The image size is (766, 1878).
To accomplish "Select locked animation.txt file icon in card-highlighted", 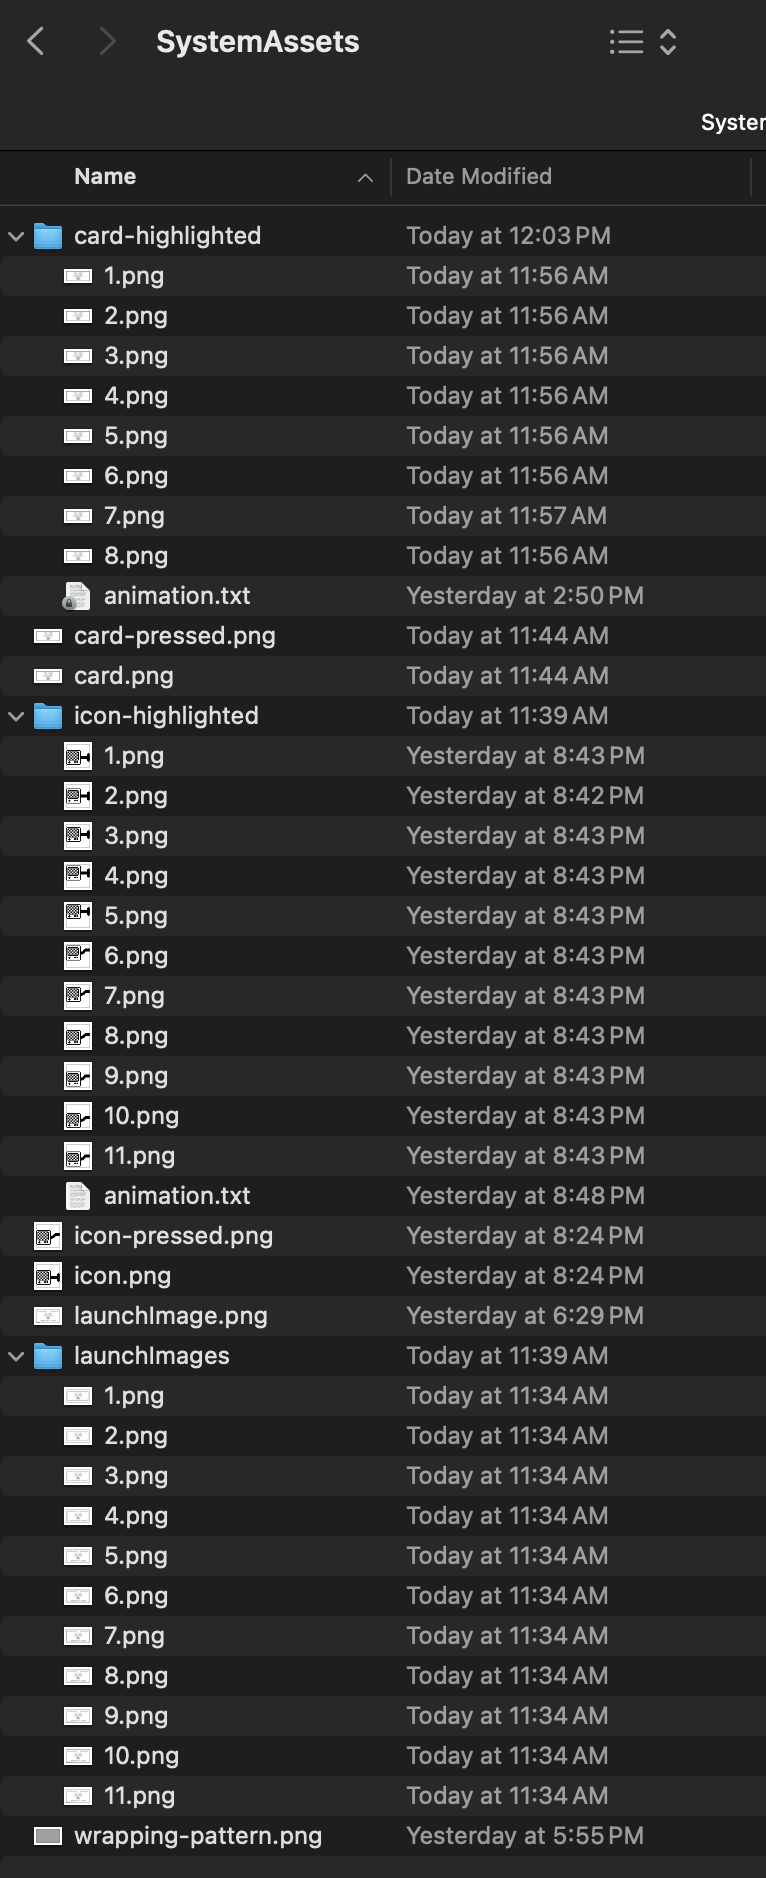I will [77, 596].
